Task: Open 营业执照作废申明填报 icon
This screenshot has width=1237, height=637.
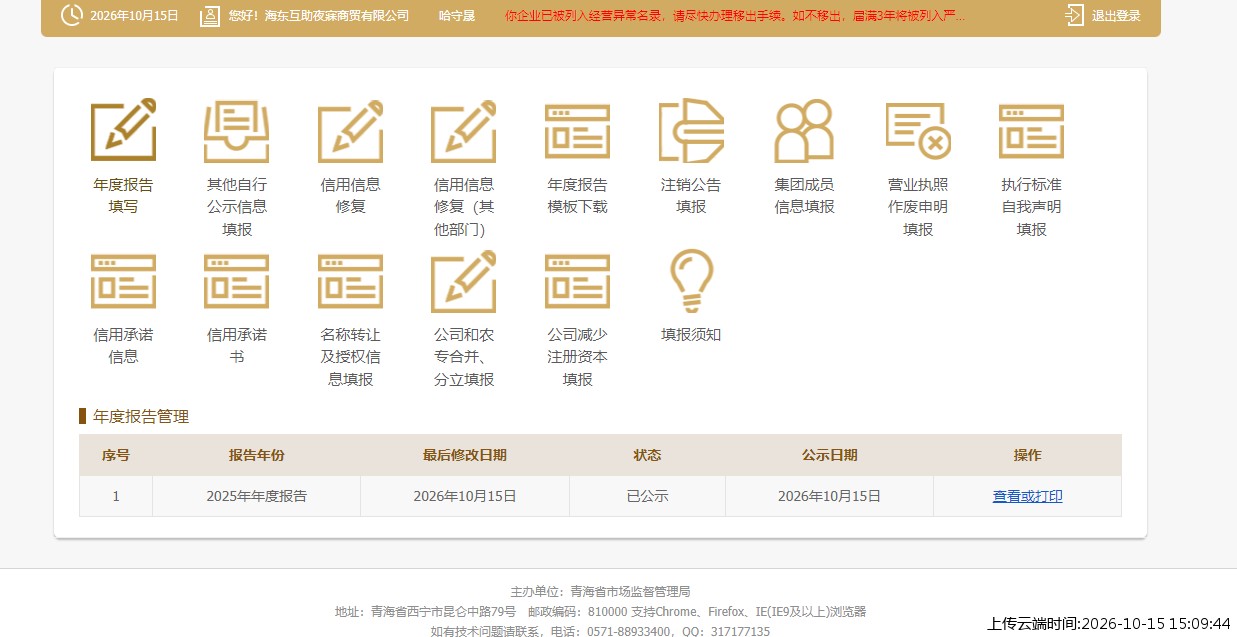Action: coord(918,131)
